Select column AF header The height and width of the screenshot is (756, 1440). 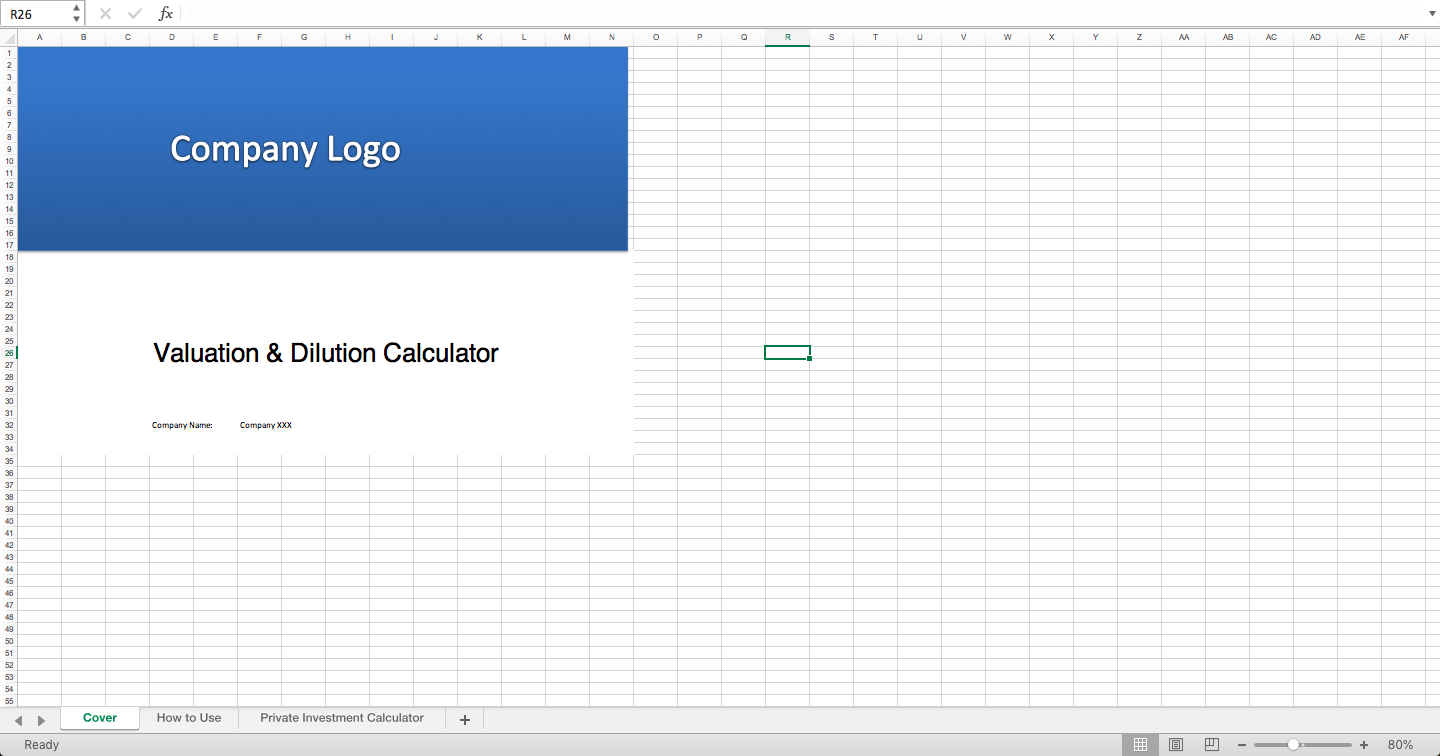[x=1404, y=37]
